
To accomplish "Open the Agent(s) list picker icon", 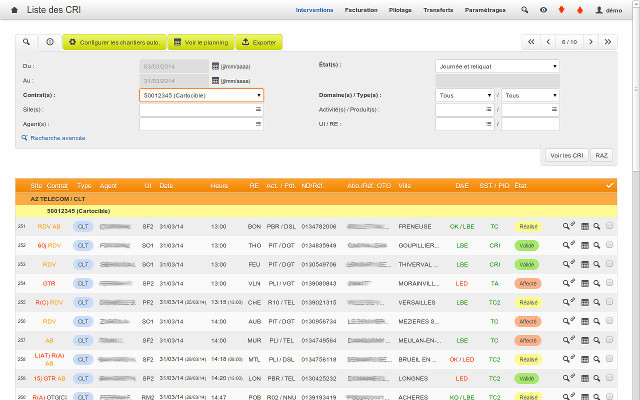I will click(258, 124).
